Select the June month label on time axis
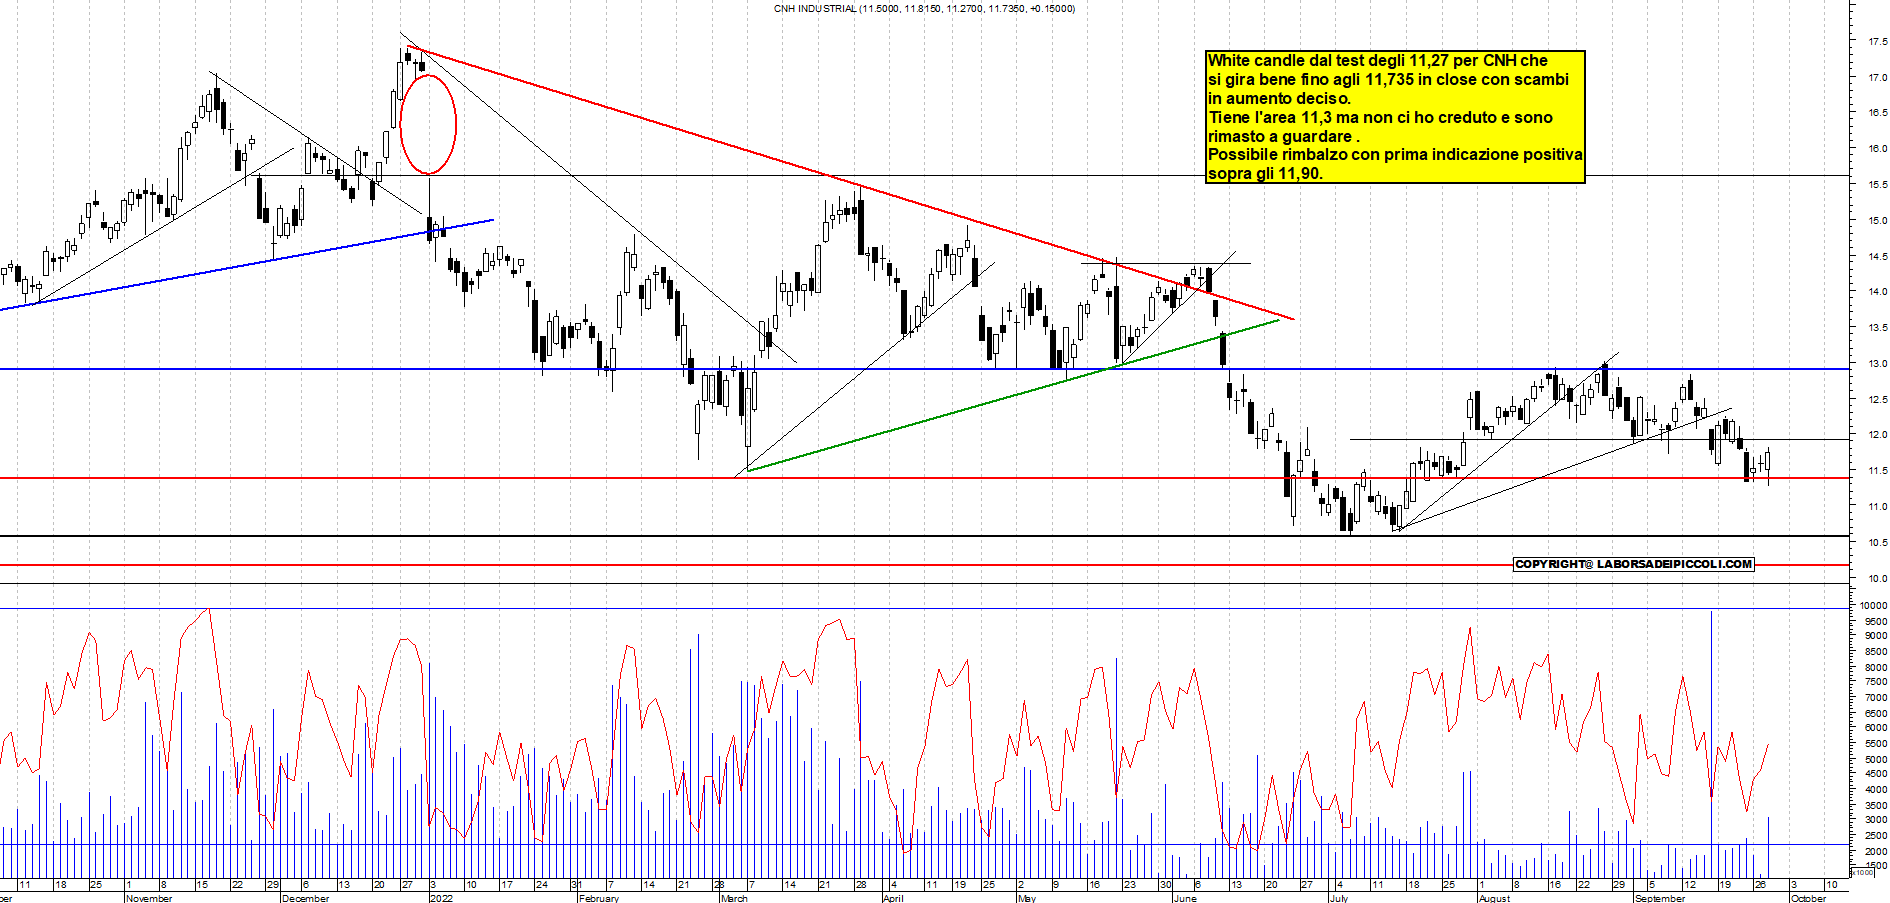The height and width of the screenshot is (903, 1890). pyautogui.click(x=1184, y=898)
